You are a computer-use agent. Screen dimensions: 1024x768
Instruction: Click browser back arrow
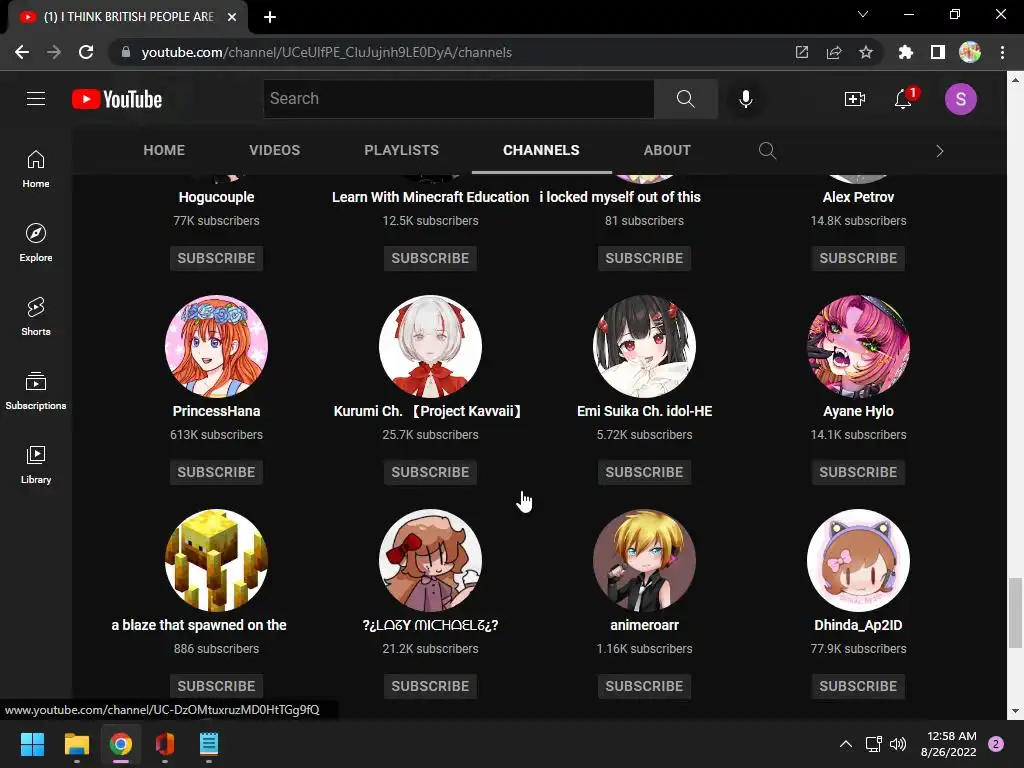[22, 52]
